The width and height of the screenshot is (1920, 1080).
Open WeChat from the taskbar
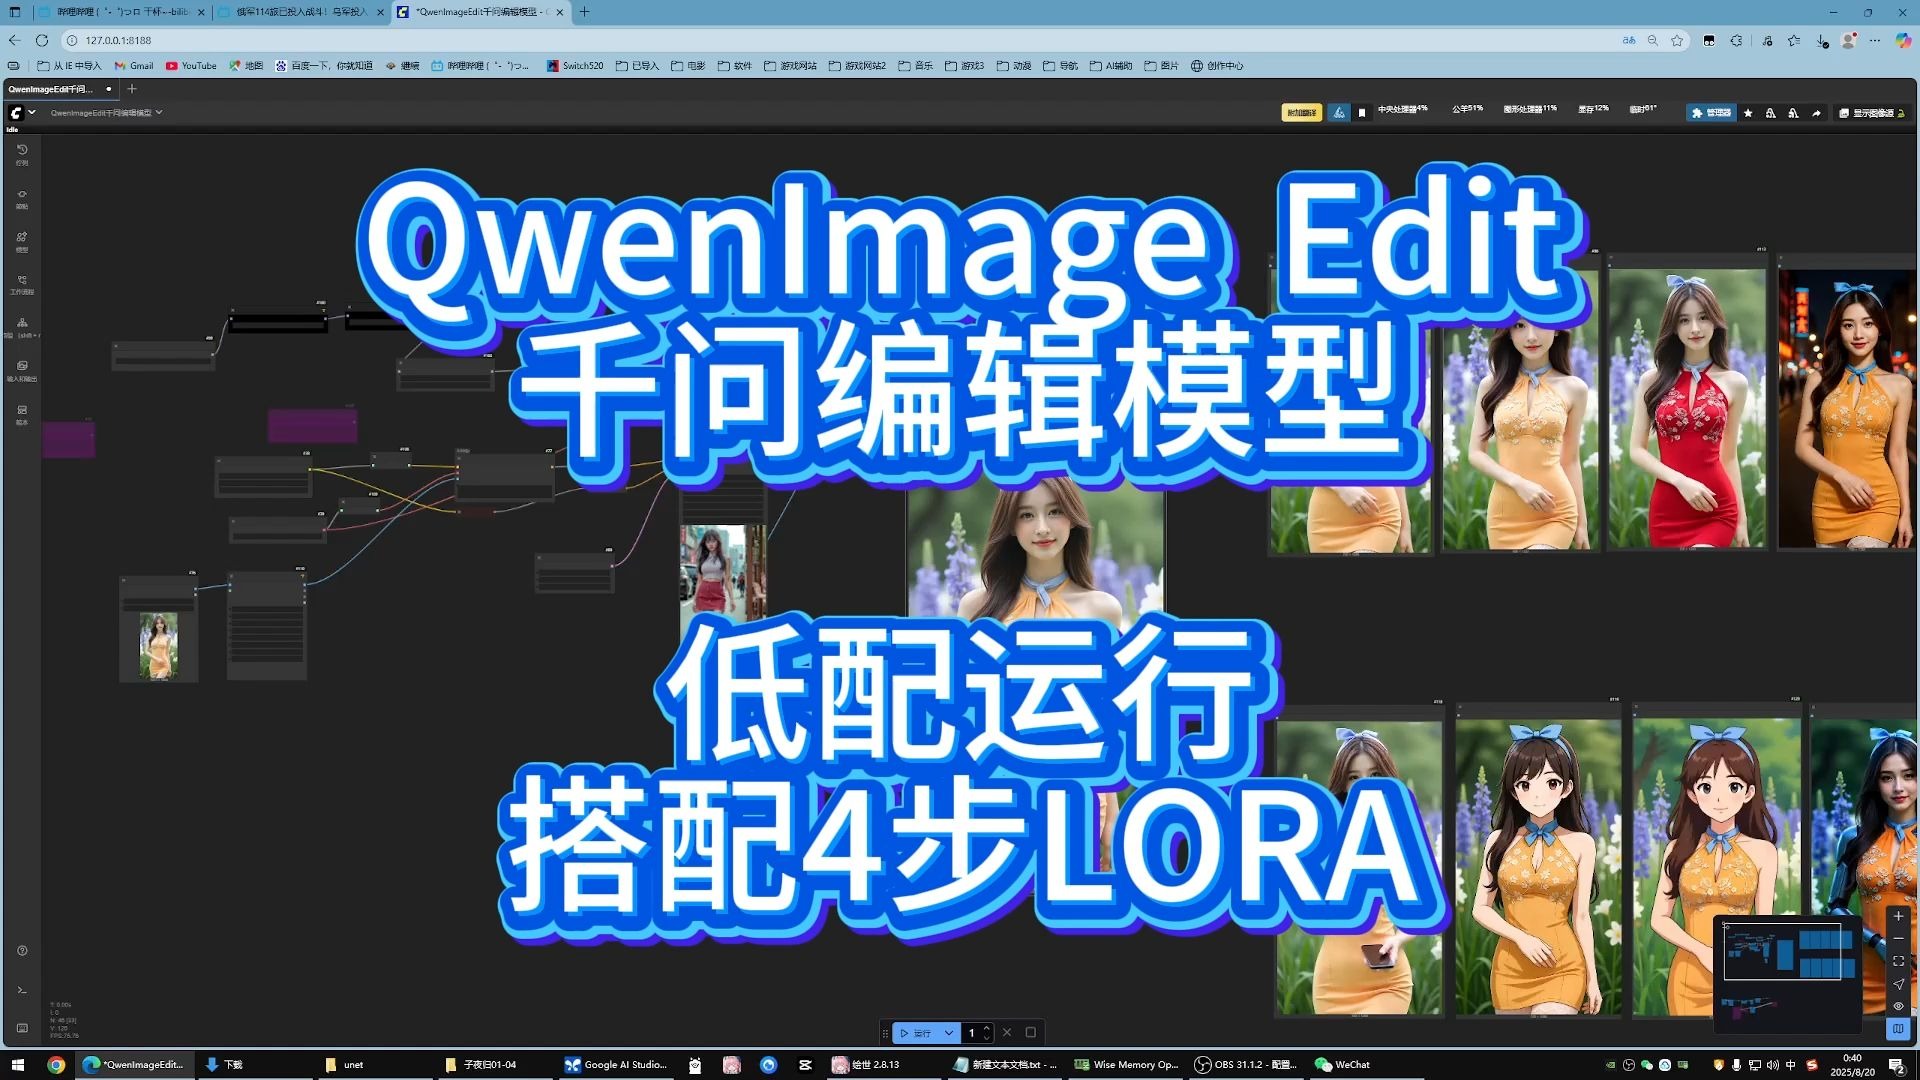1342,1065
